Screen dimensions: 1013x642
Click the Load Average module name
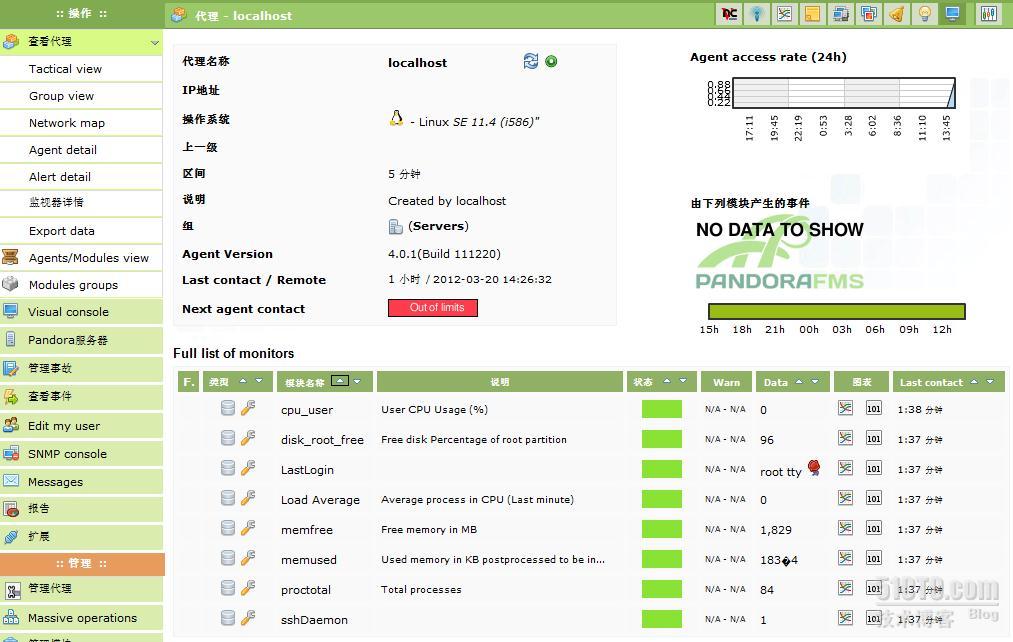click(320, 499)
